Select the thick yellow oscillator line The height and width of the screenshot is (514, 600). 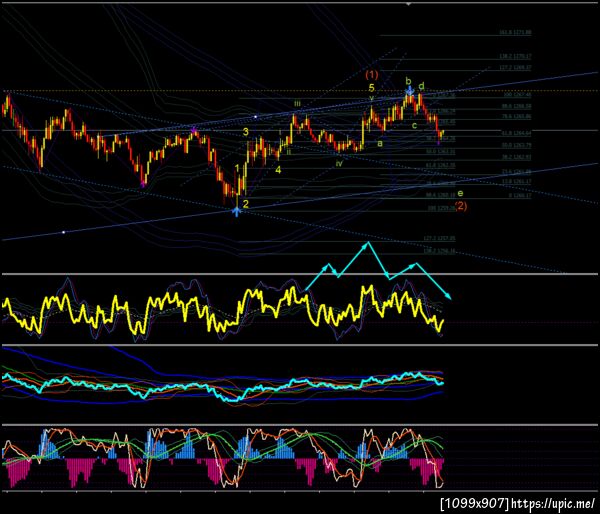pos(222,309)
